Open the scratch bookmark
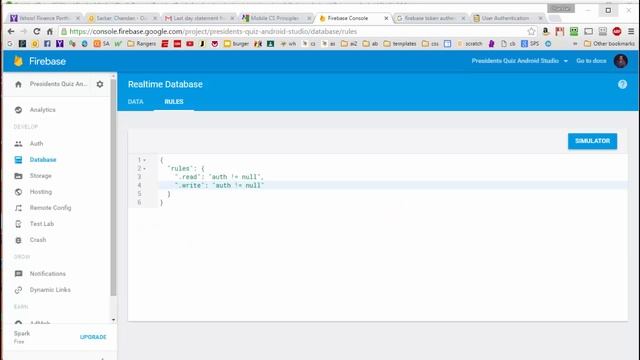Image resolution: width=640 pixels, height=360 pixels. (x=469, y=43)
